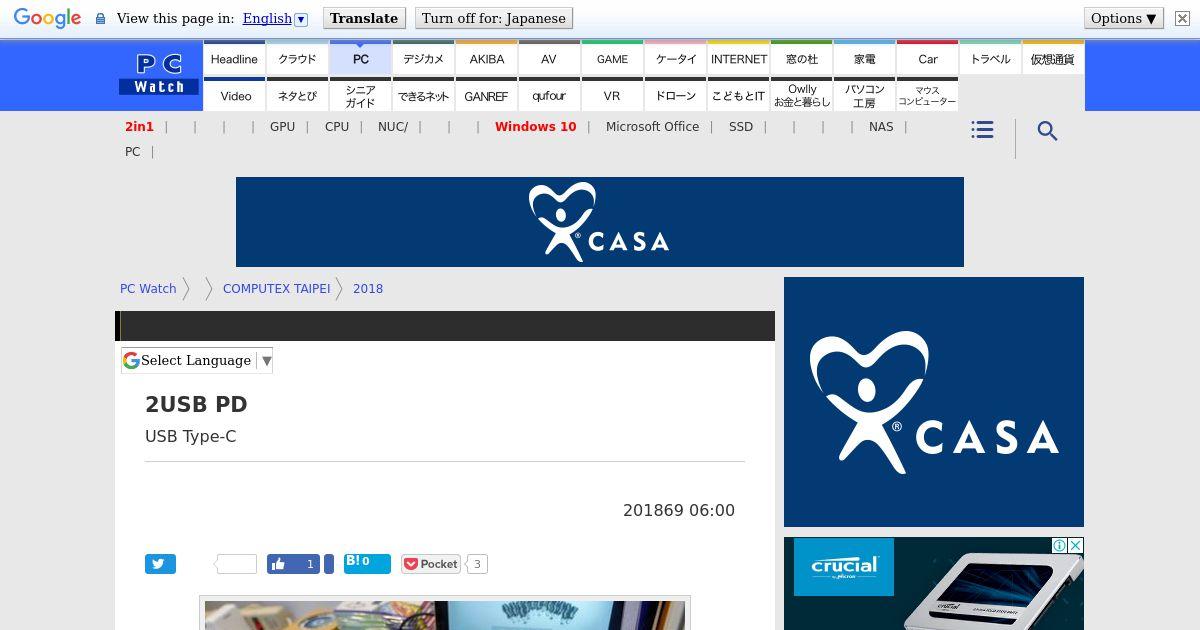Click the Pocket count showing 3

pyautogui.click(x=477, y=564)
